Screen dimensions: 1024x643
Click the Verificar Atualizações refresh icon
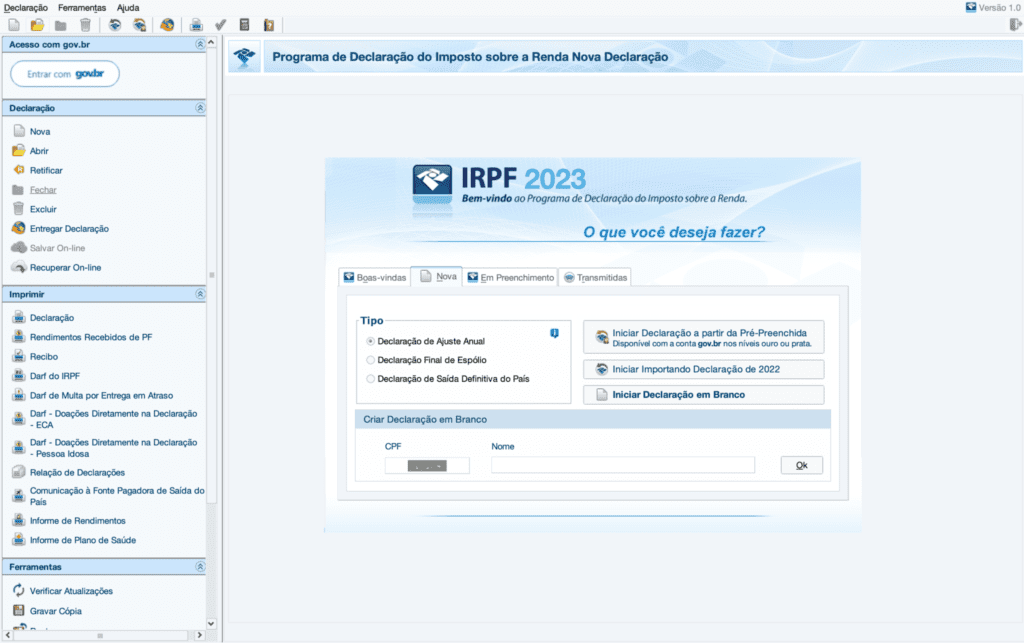pos(19,590)
